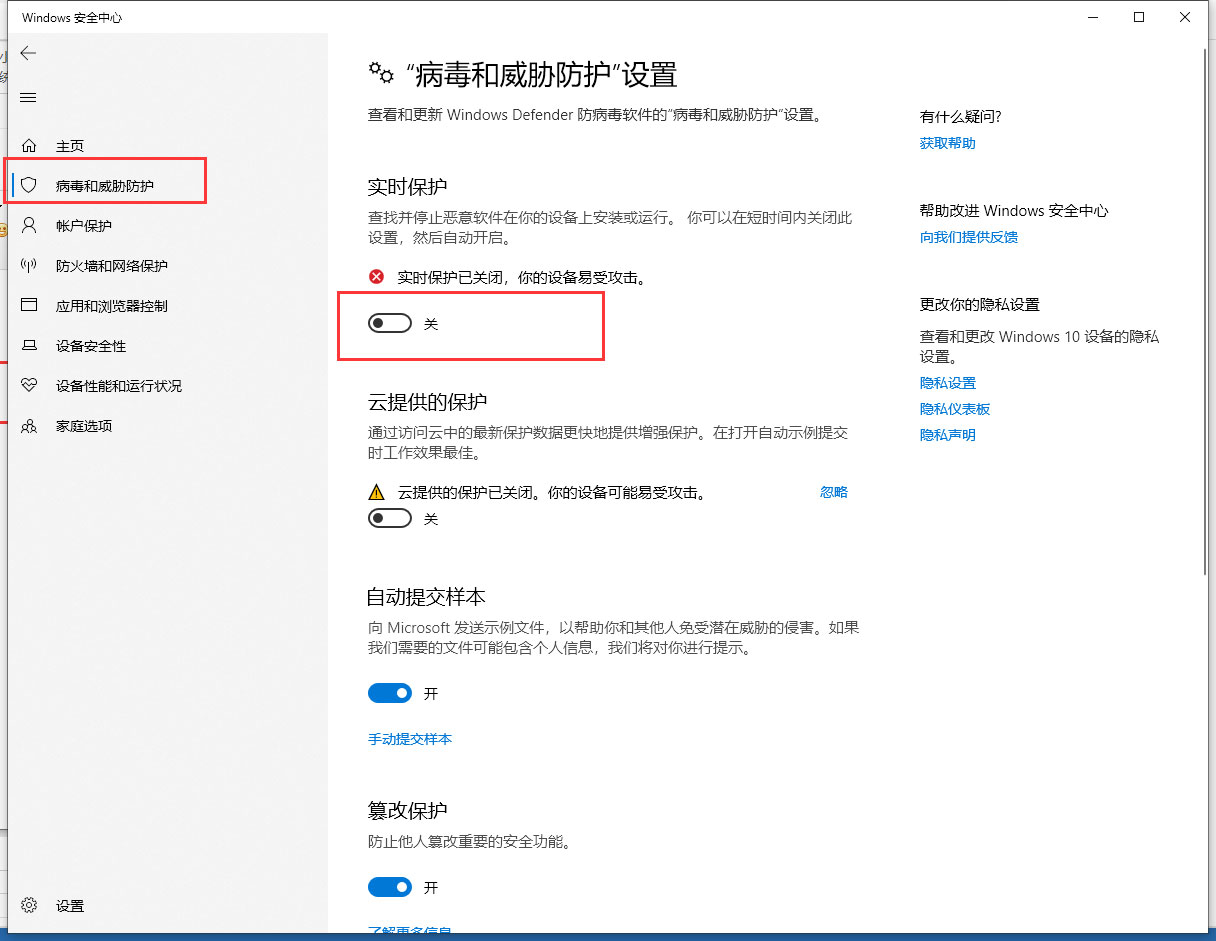Image resolution: width=1216 pixels, height=941 pixels.
Task: Enable the 实时保护 toggle
Action: (x=390, y=322)
